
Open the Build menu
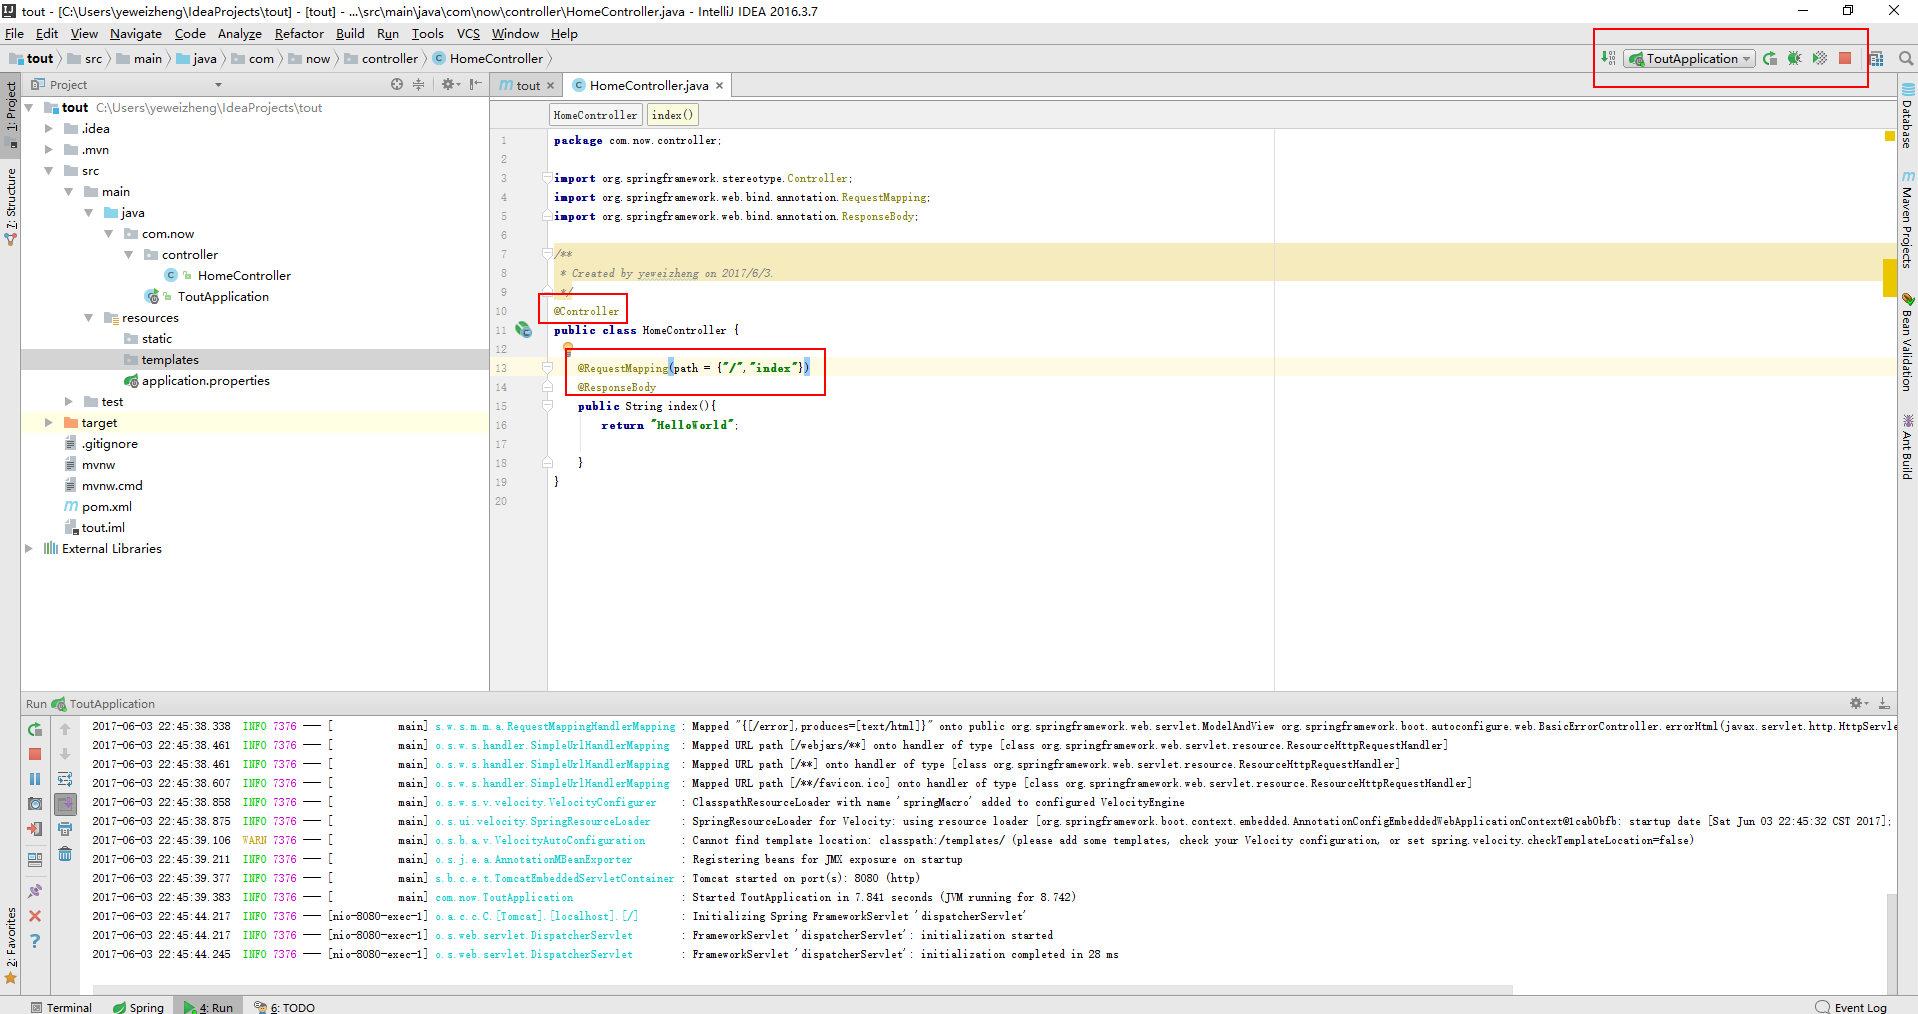[x=350, y=33]
